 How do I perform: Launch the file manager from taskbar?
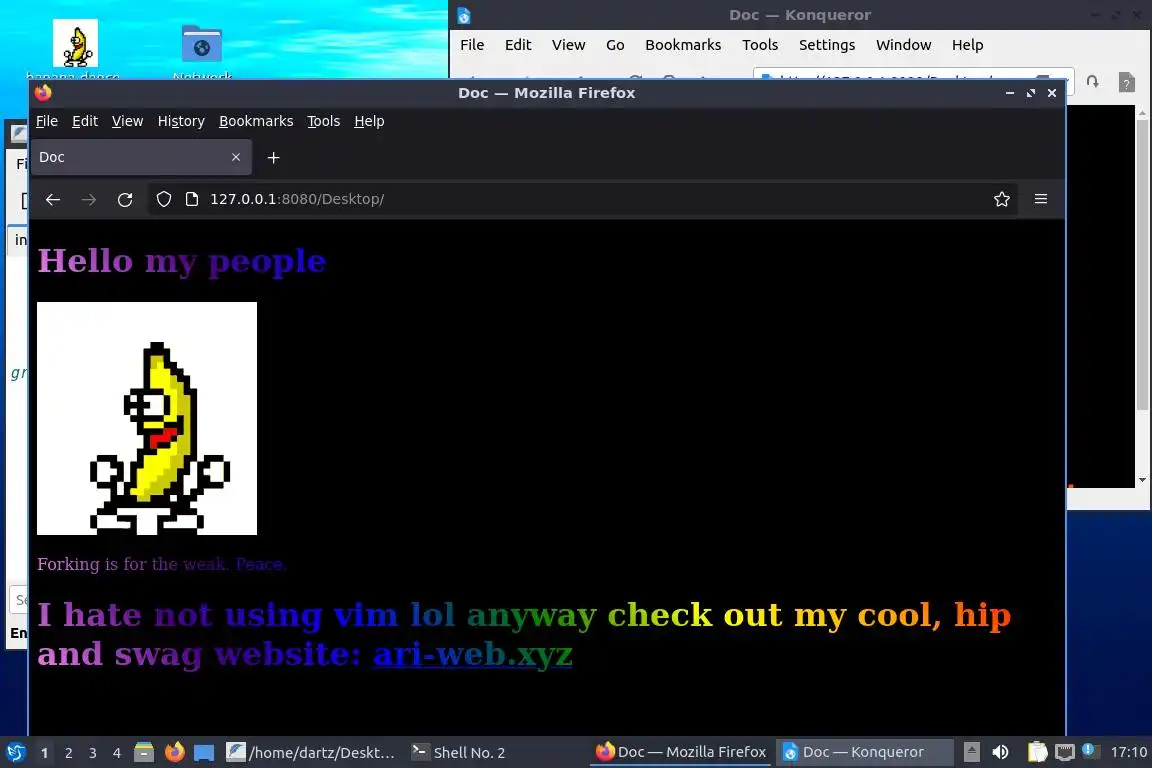click(144, 752)
